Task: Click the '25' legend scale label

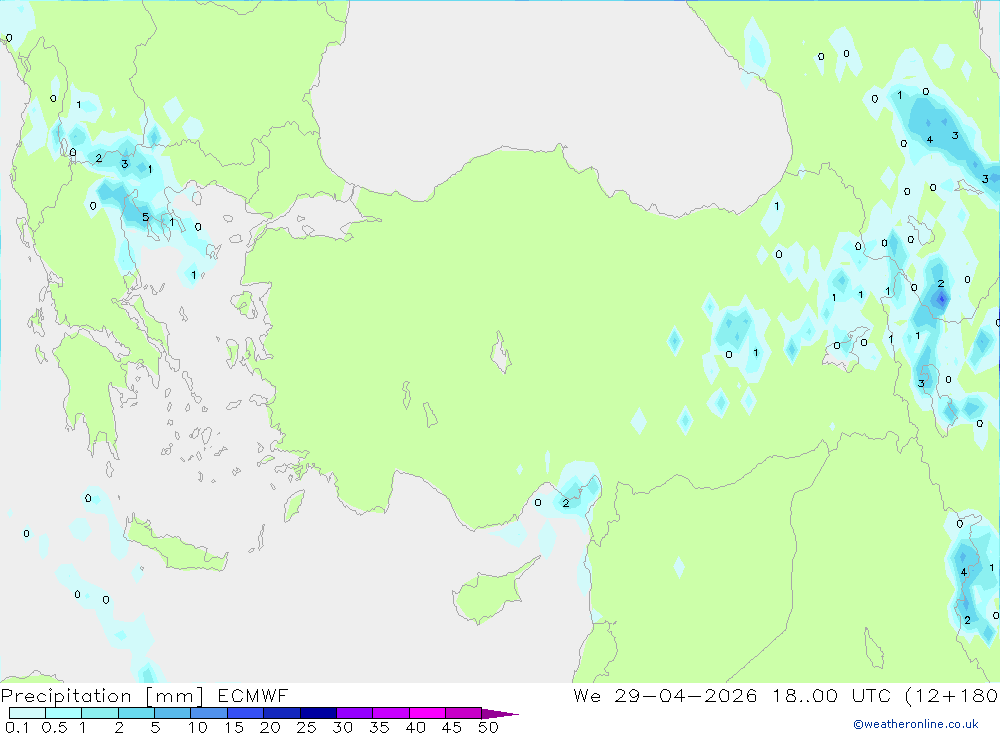Action: (x=306, y=727)
